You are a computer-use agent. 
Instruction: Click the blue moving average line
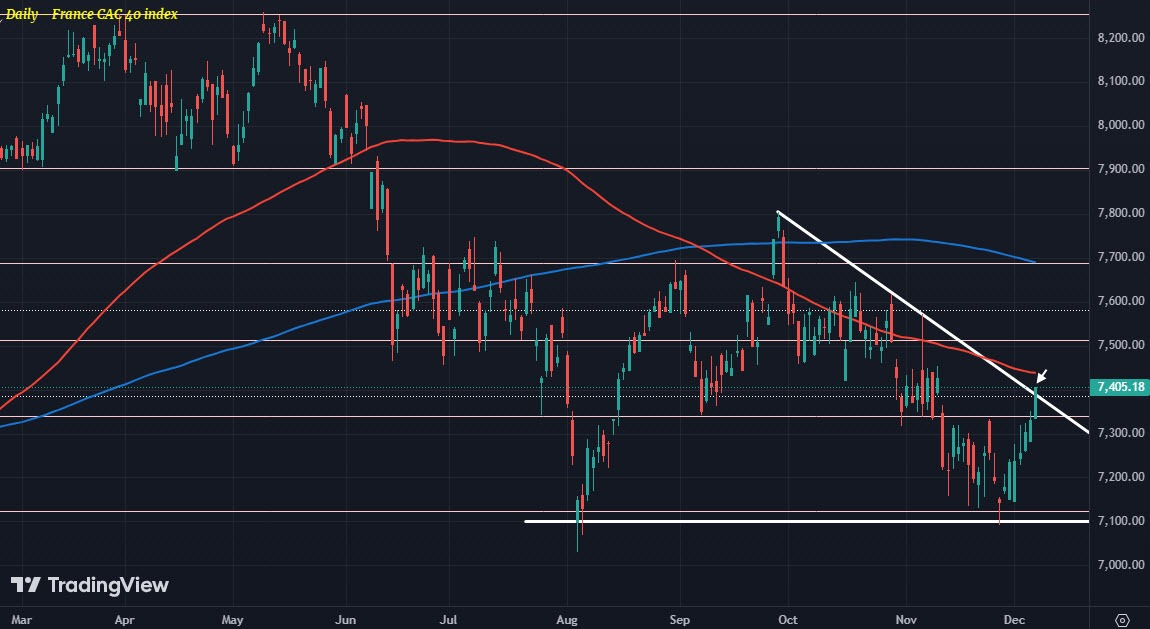[660, 253]
